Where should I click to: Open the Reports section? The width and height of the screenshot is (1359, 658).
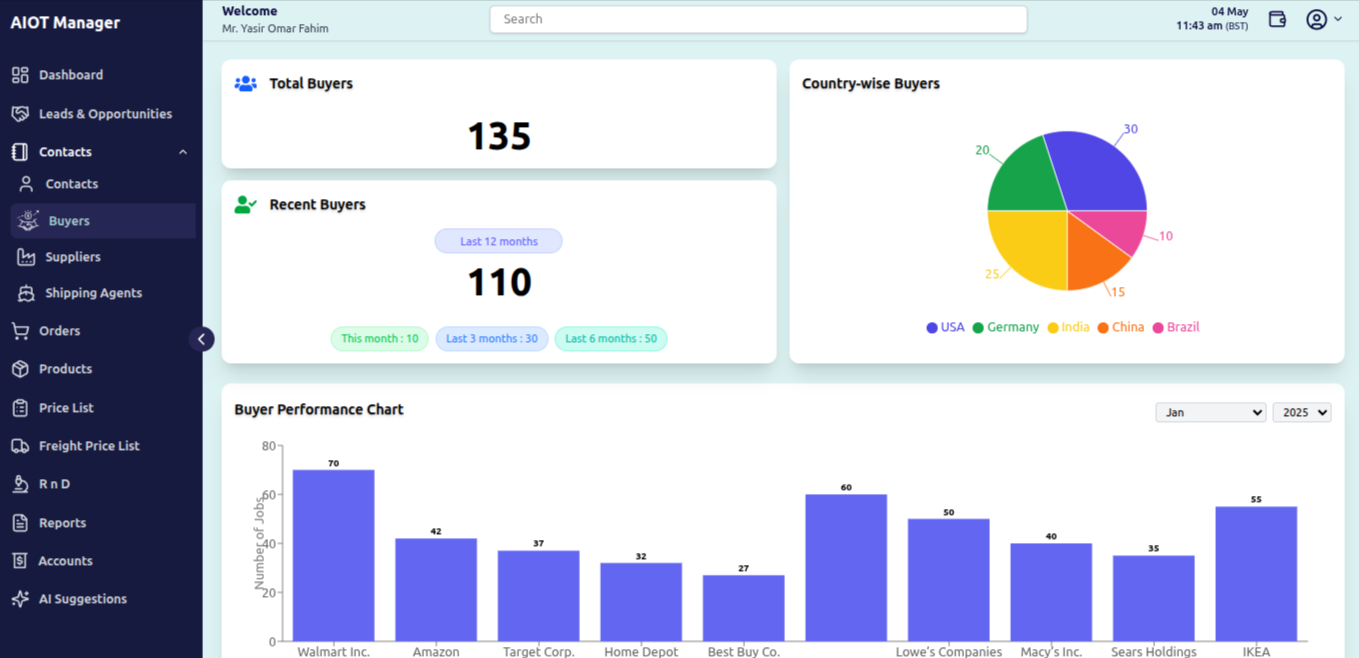(x=62, y=523)
